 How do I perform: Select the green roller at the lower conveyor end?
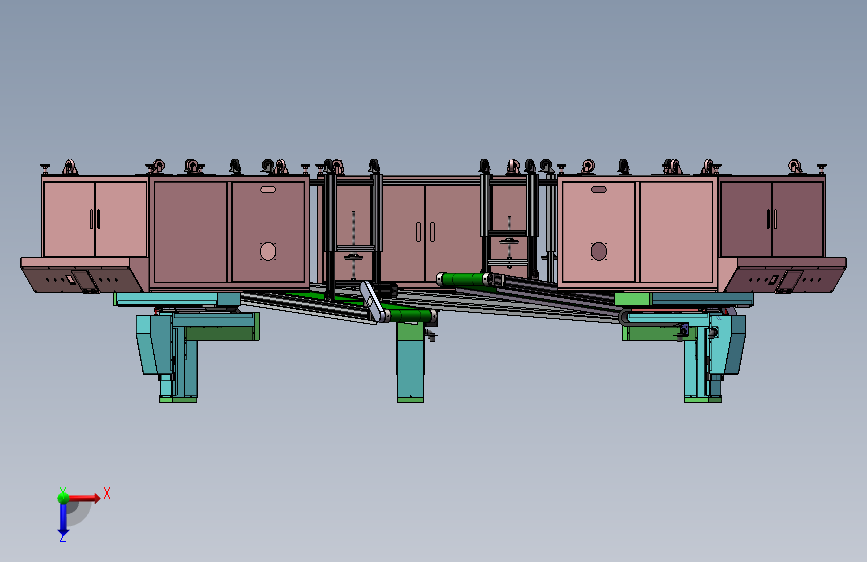point(410,316)
